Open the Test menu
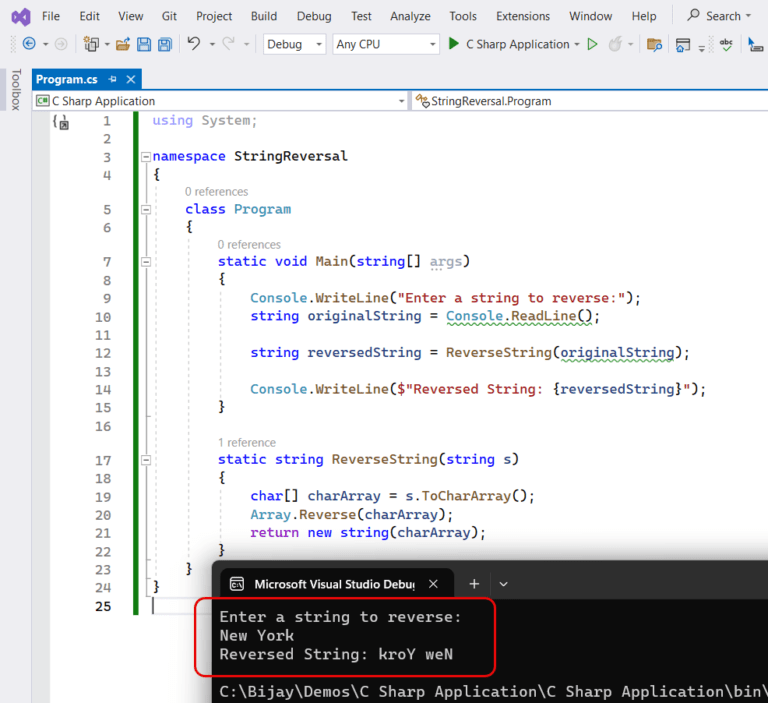Image resolution: width=768 pixels, height=703 pixels. click(x=361, y=16)
